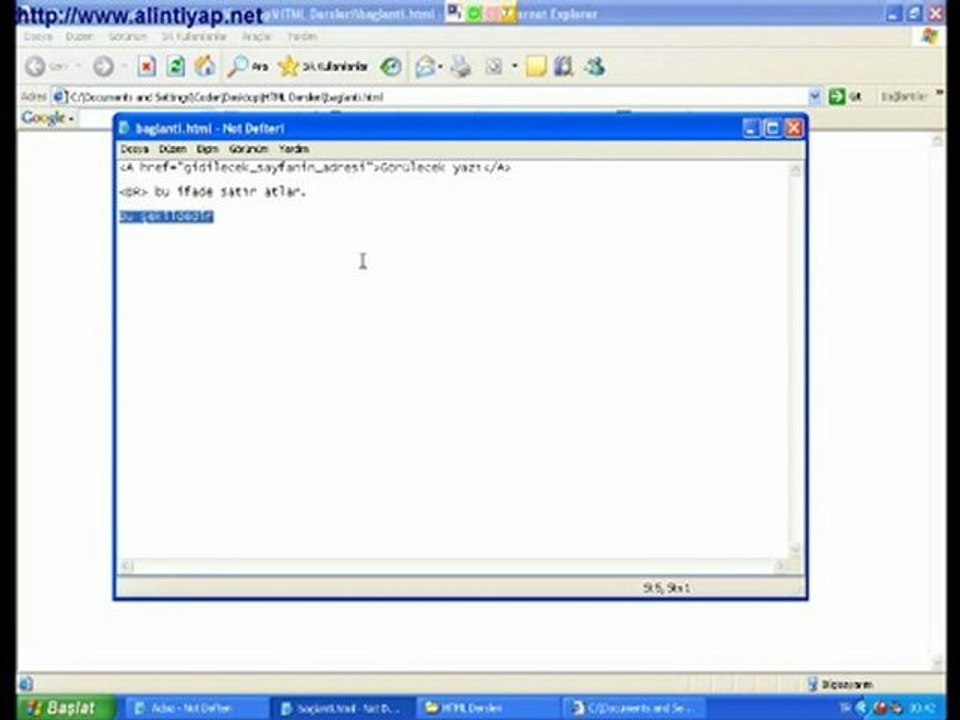Open Yardım menu in Internet Explorer
The height and width of the screenshot is (720, 960).
tap(302, 37)
